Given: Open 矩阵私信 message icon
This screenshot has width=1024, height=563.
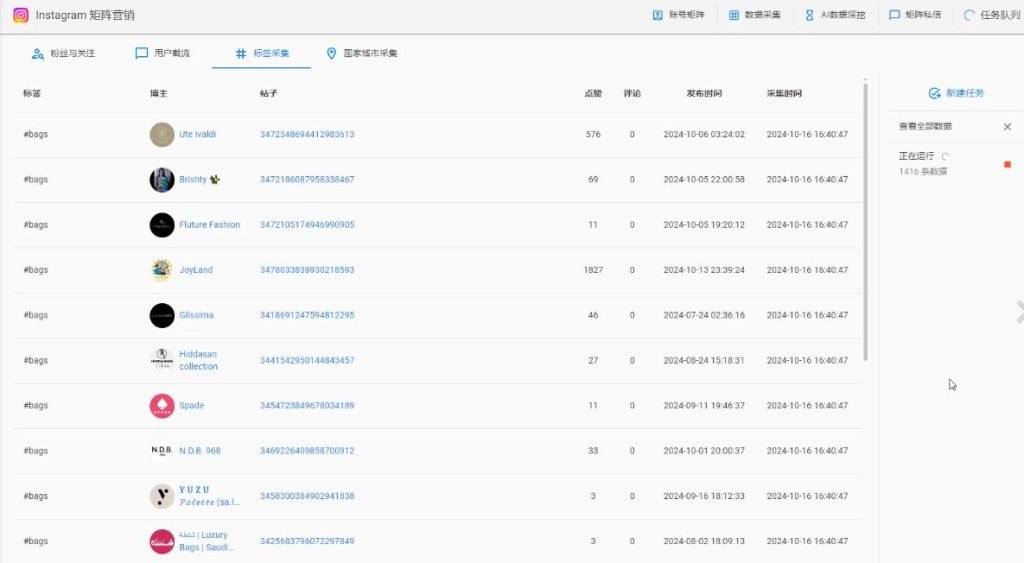Looking at the screenshot, I should (x=895, y=15).
